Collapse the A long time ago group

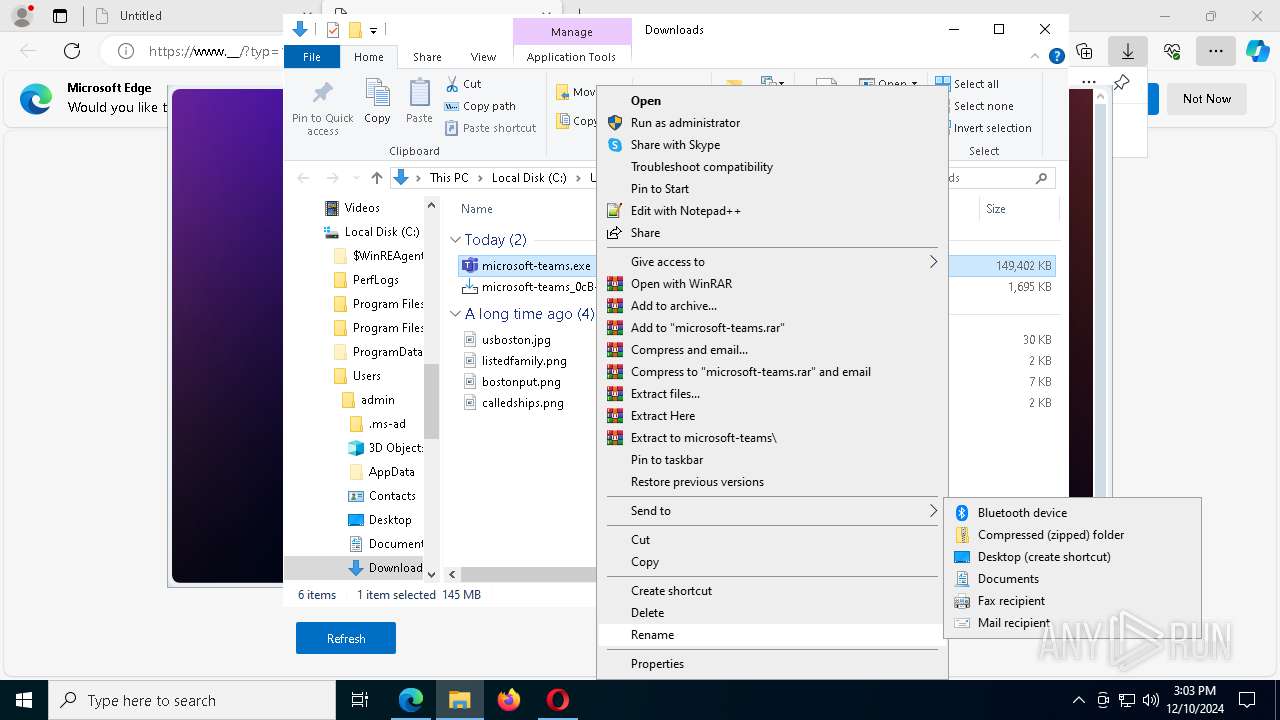pos(455,314)
